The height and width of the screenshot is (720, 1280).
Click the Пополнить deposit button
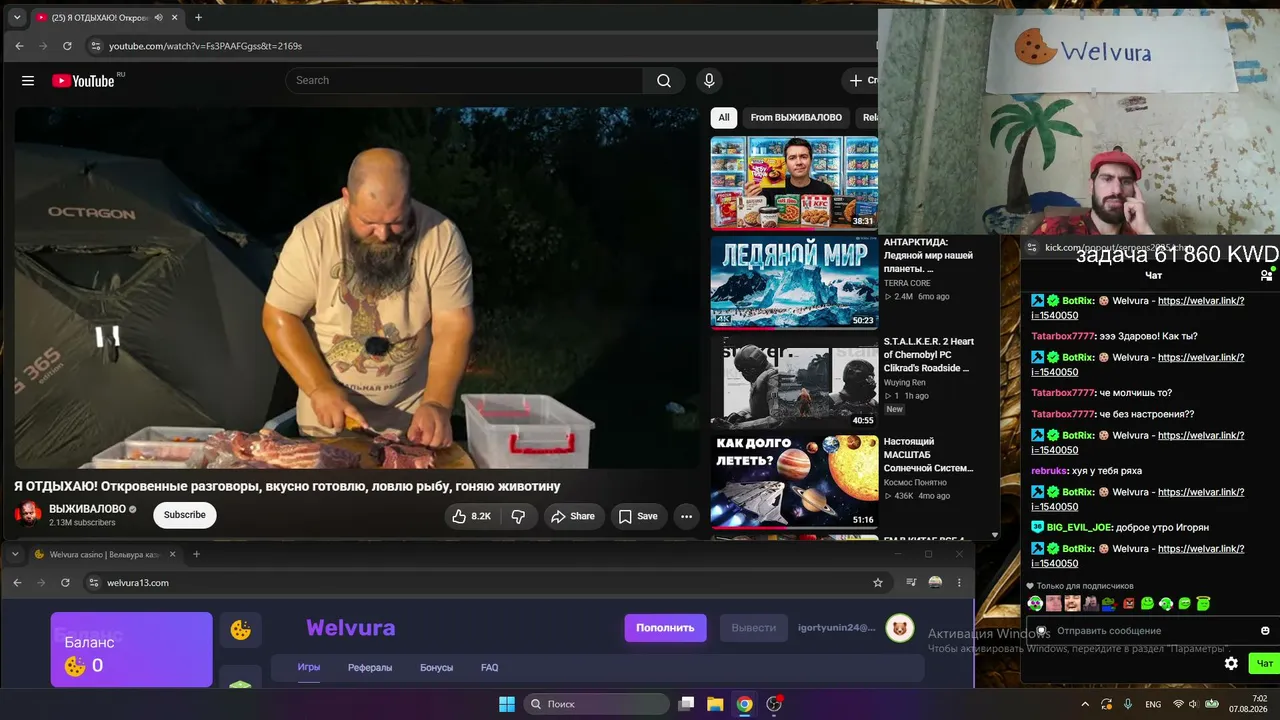point(665,628)
